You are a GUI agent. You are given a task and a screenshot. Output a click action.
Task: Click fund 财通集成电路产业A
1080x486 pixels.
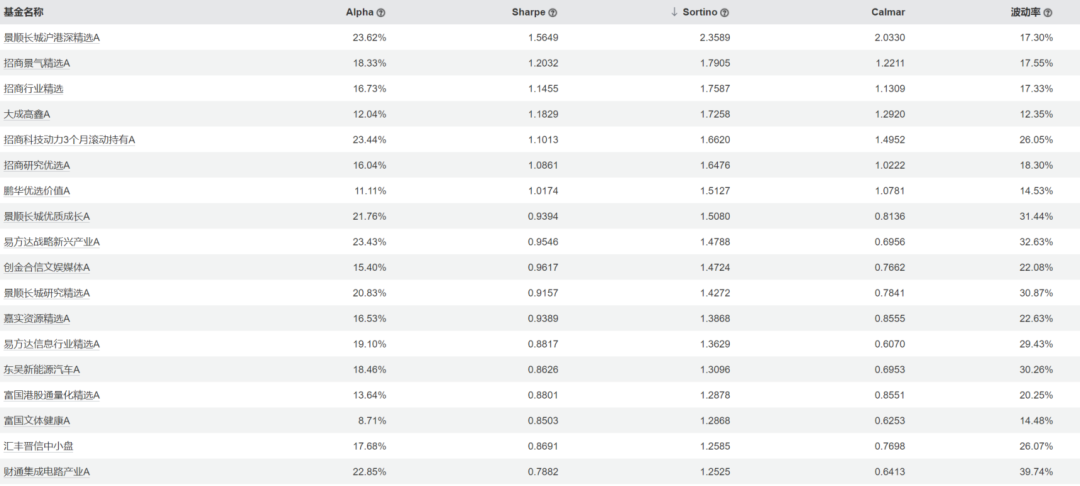click(x=47, y=471)
